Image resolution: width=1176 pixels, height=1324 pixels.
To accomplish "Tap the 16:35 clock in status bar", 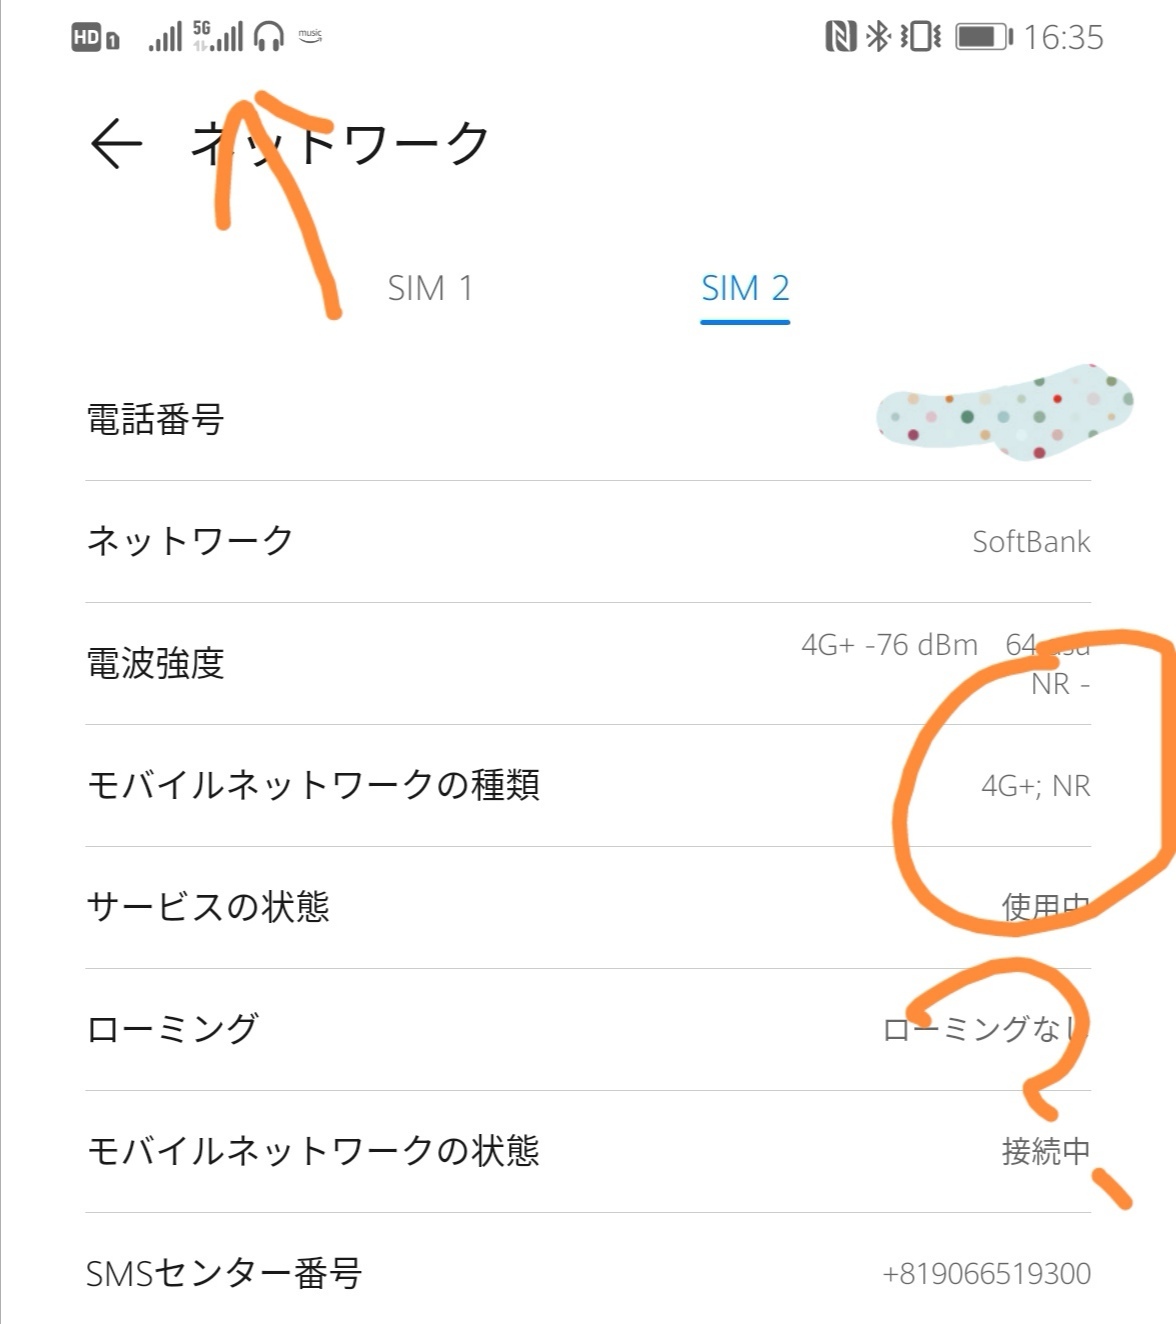I will click(x=1063, y=38).
